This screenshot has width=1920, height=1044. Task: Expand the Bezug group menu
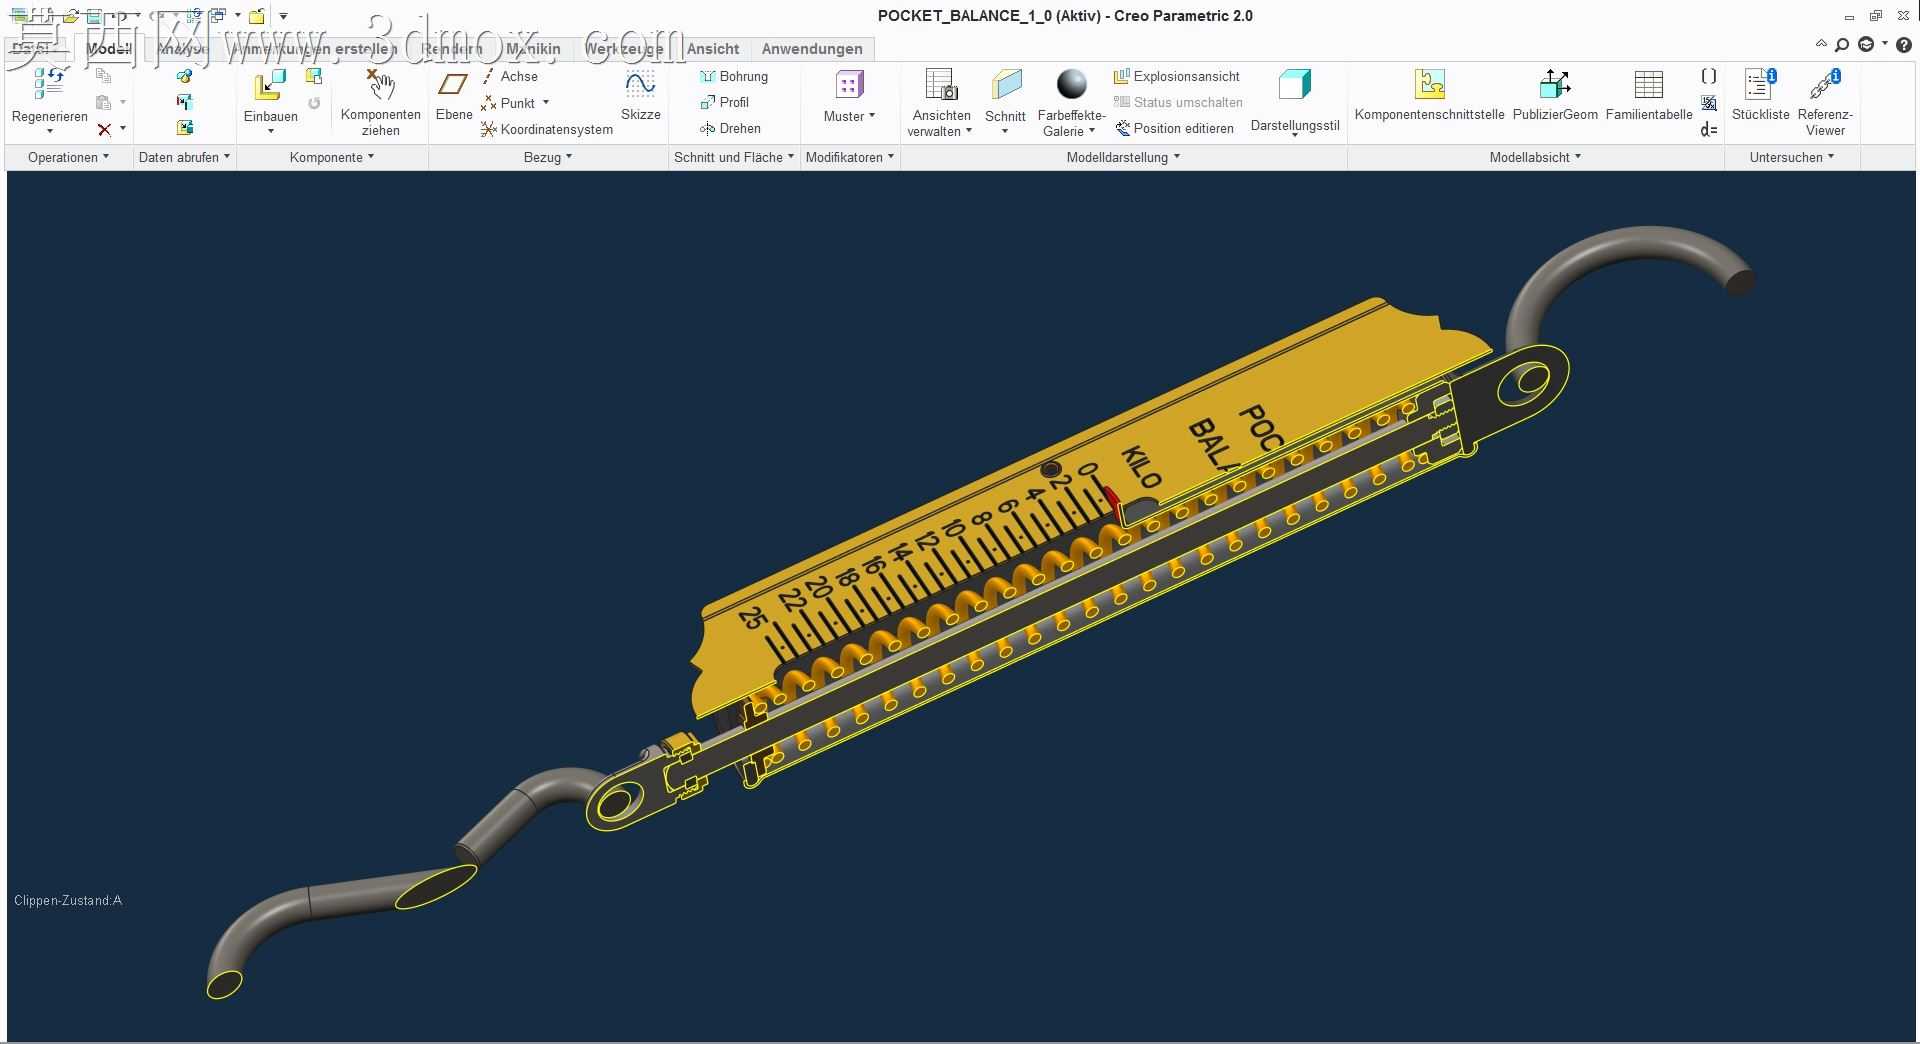pos(548,157)
